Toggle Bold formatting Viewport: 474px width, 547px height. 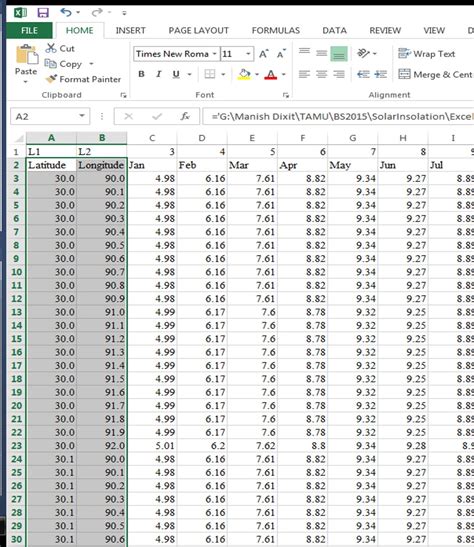pyautogui.click(x=141, y=74)
